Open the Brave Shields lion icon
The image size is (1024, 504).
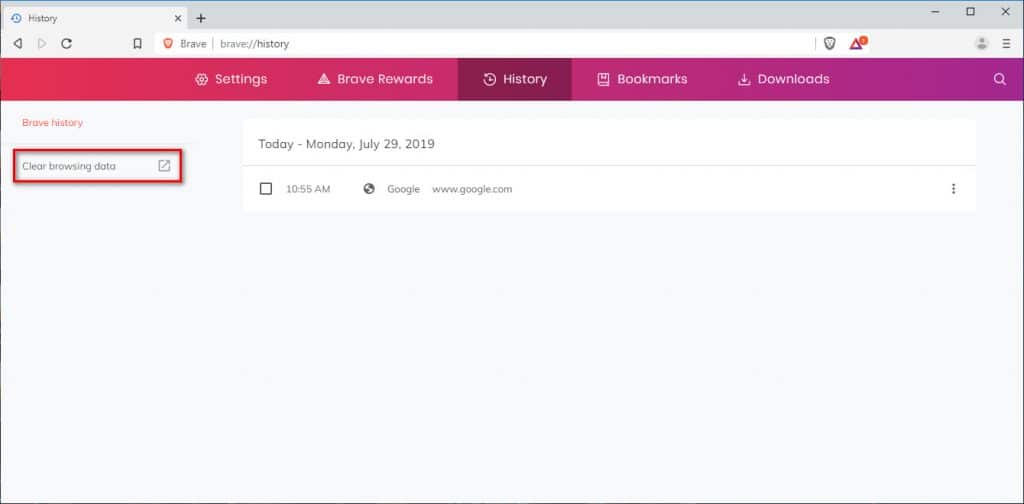click(x=829, y=44)
